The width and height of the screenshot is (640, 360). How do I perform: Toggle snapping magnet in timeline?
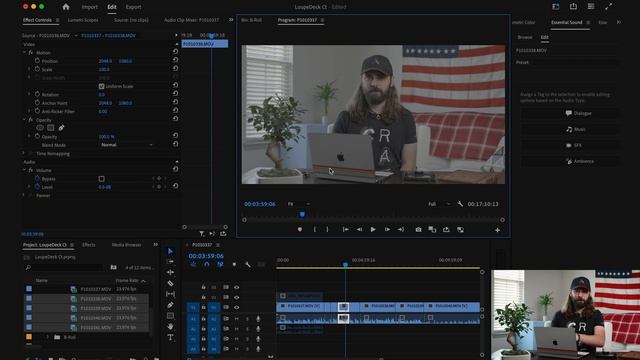[207, 264]
